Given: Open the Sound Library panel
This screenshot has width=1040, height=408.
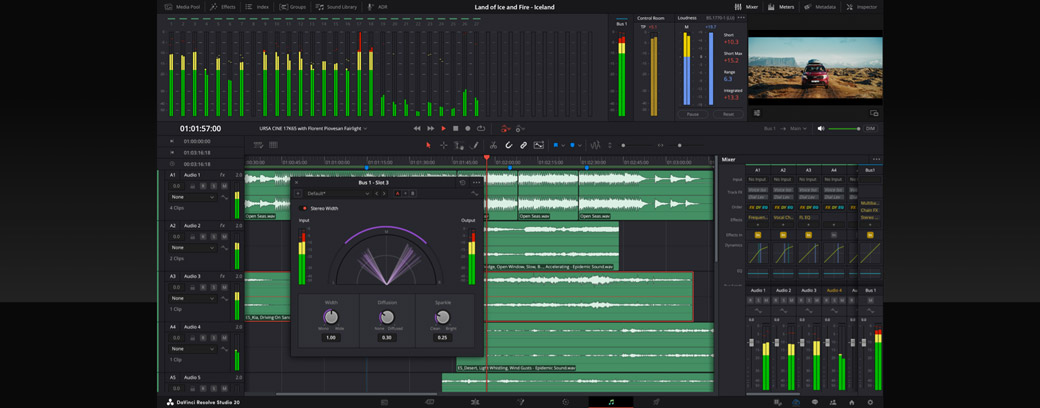Looking at the screenshot, I should [x=336, y=7].
